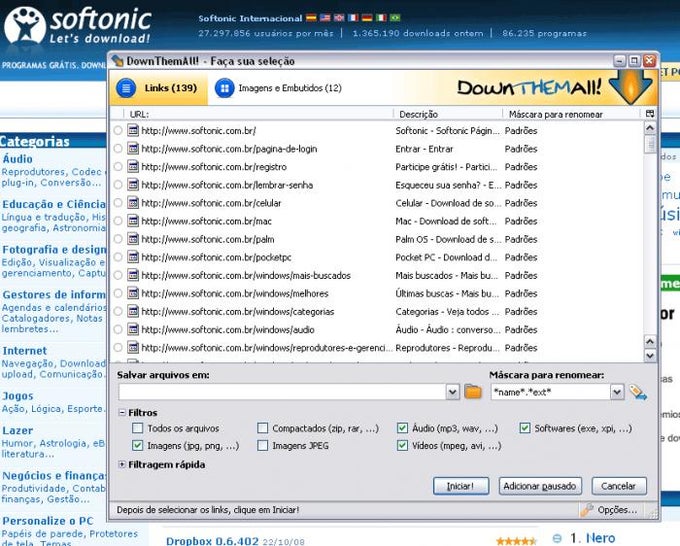680x546 pixels.
Task: Uncheck the Vídeos (mpeg, avi) filter
Action: 402,445
